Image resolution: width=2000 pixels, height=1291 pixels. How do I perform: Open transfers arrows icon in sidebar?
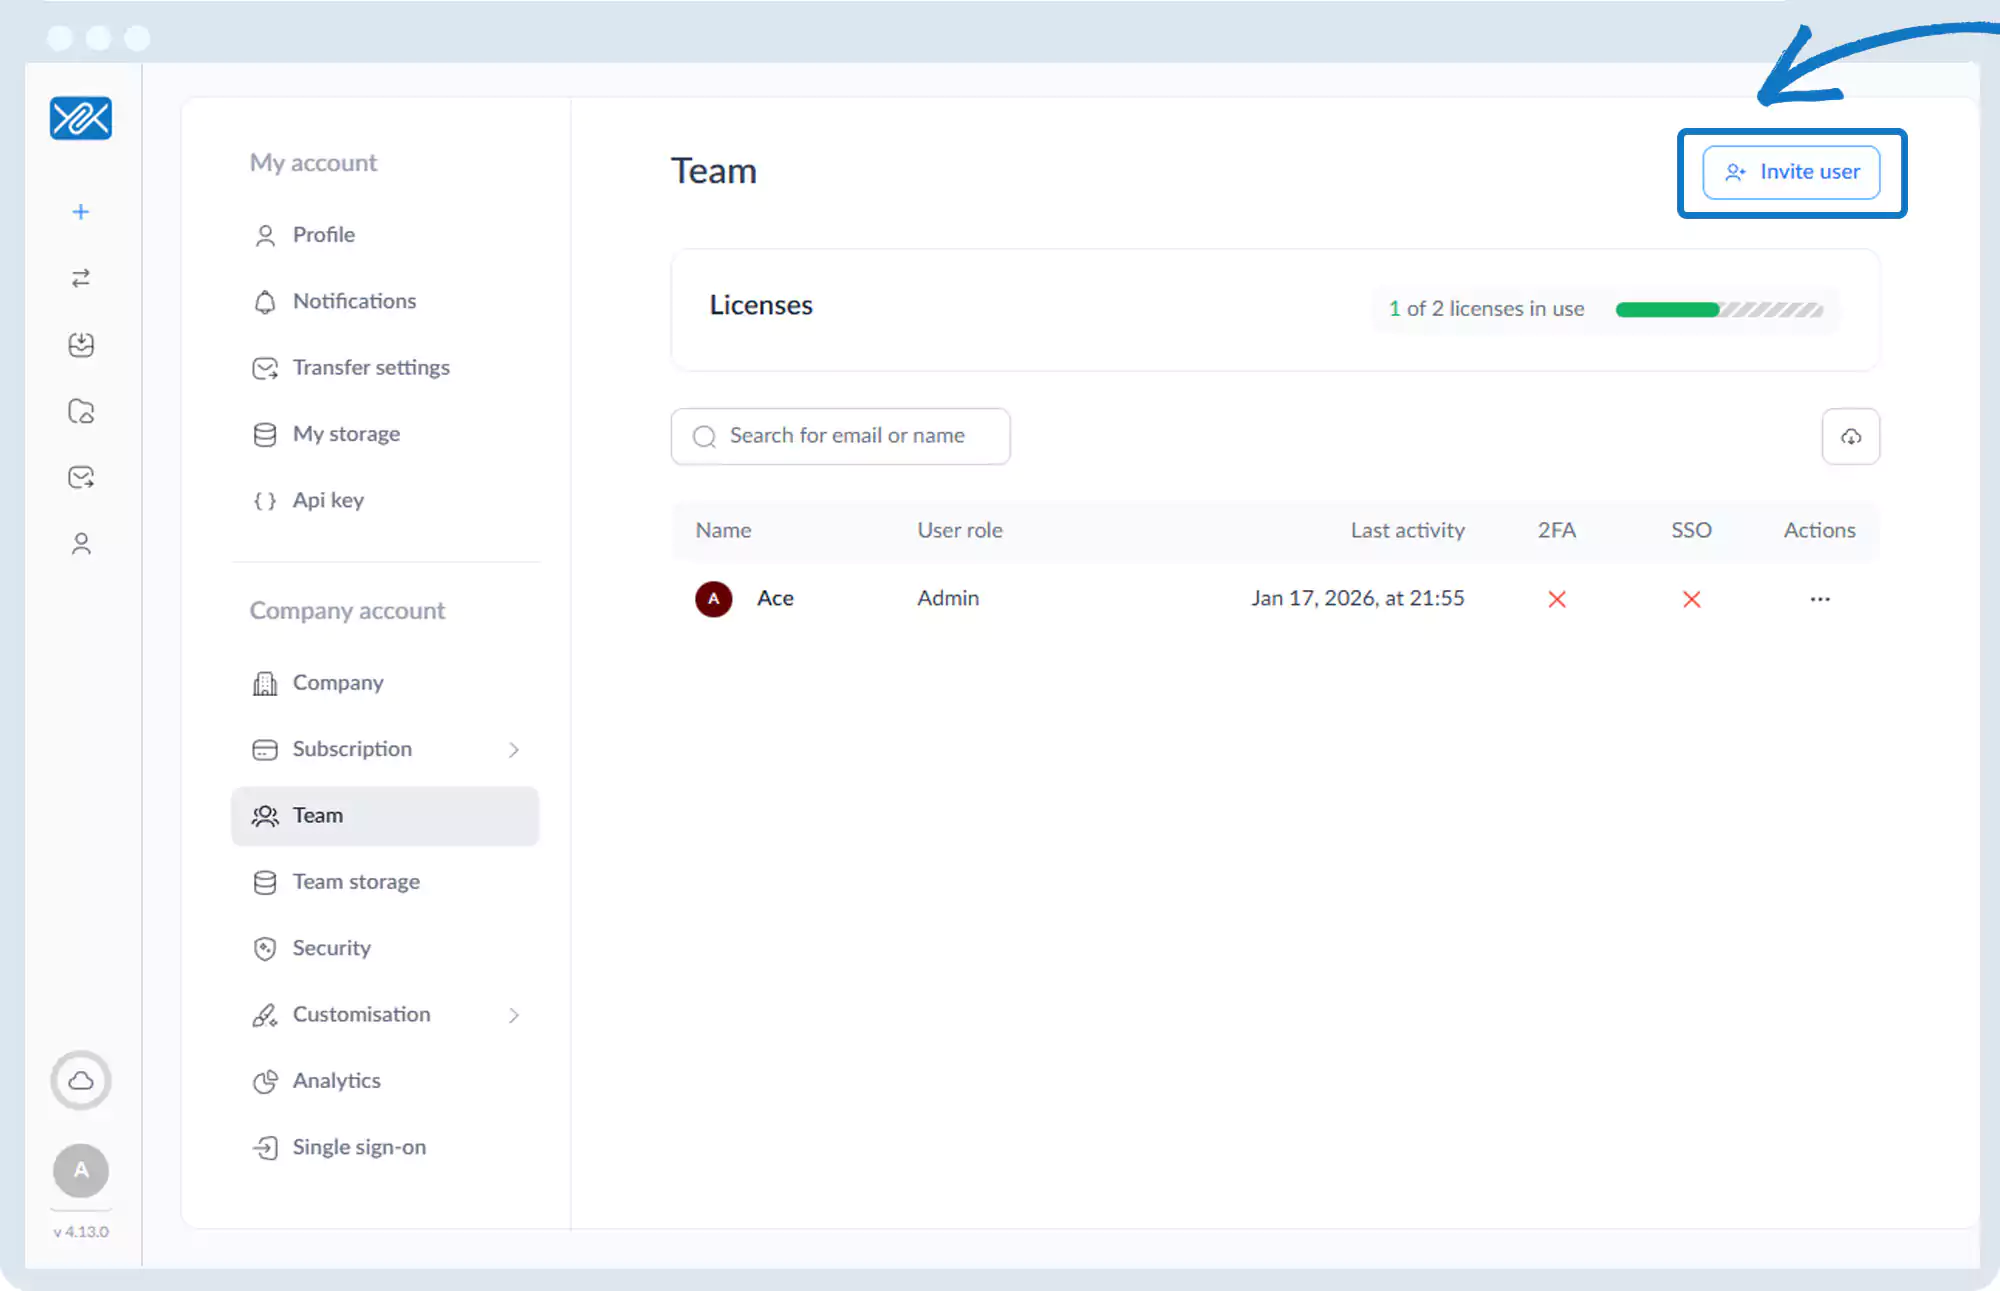[x=81, y=278]
